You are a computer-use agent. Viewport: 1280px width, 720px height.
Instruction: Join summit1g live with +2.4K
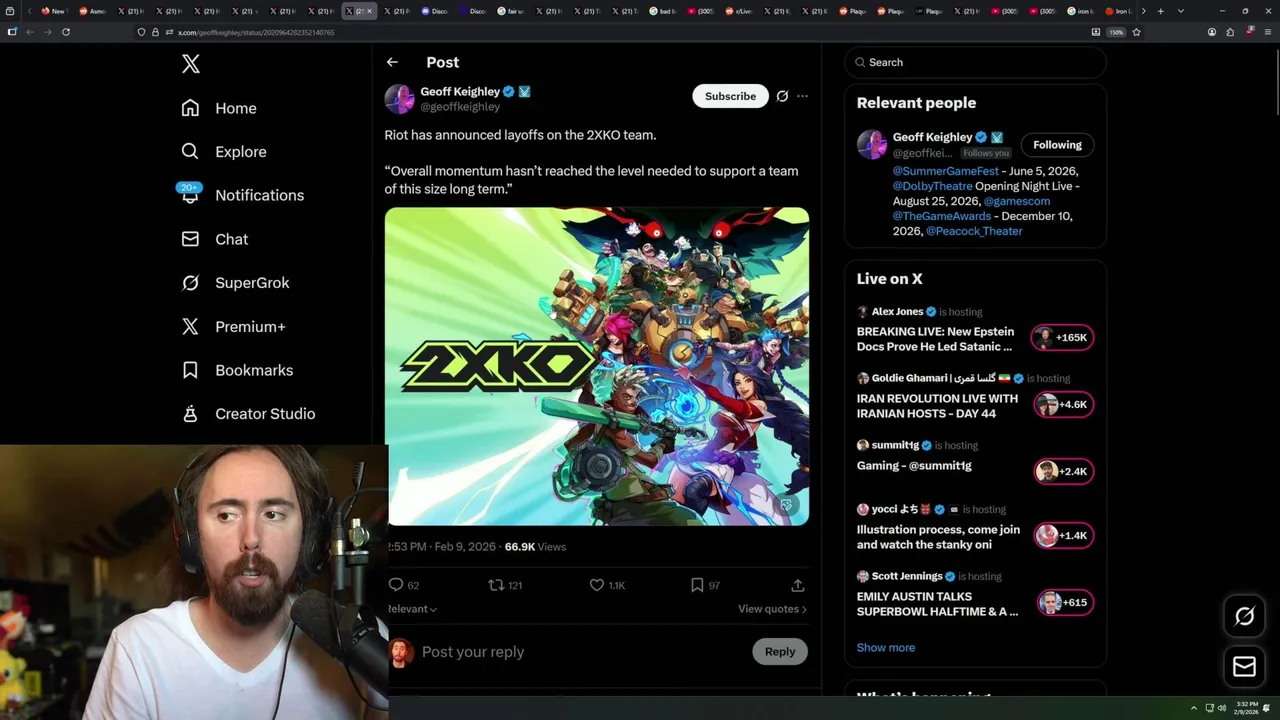coord(1063,472)
